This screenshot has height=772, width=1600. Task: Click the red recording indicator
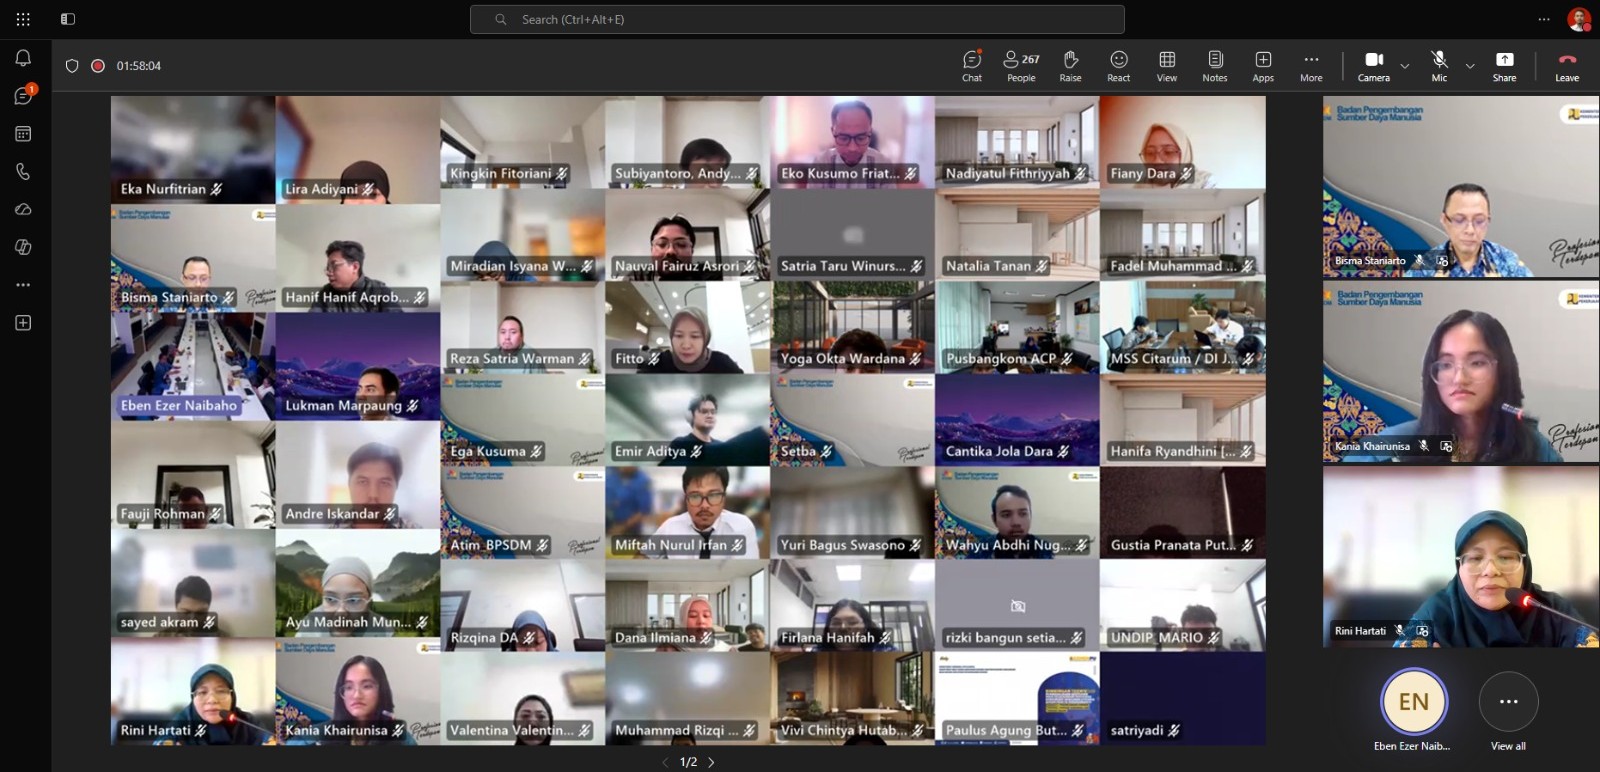[x=98, y=66]
